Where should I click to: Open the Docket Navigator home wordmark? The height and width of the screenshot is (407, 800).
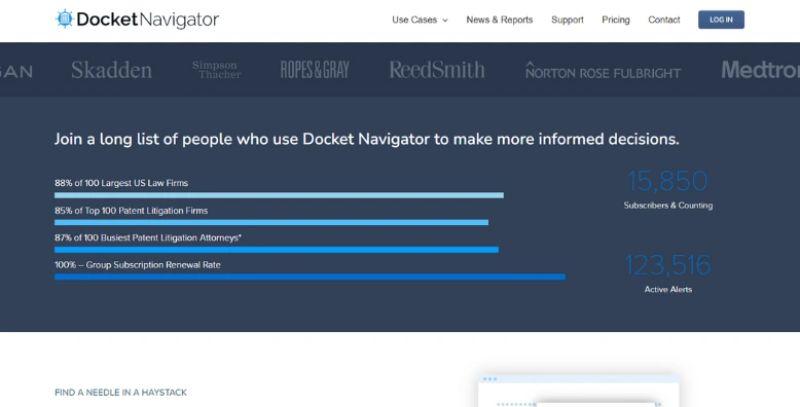[147, 19]
